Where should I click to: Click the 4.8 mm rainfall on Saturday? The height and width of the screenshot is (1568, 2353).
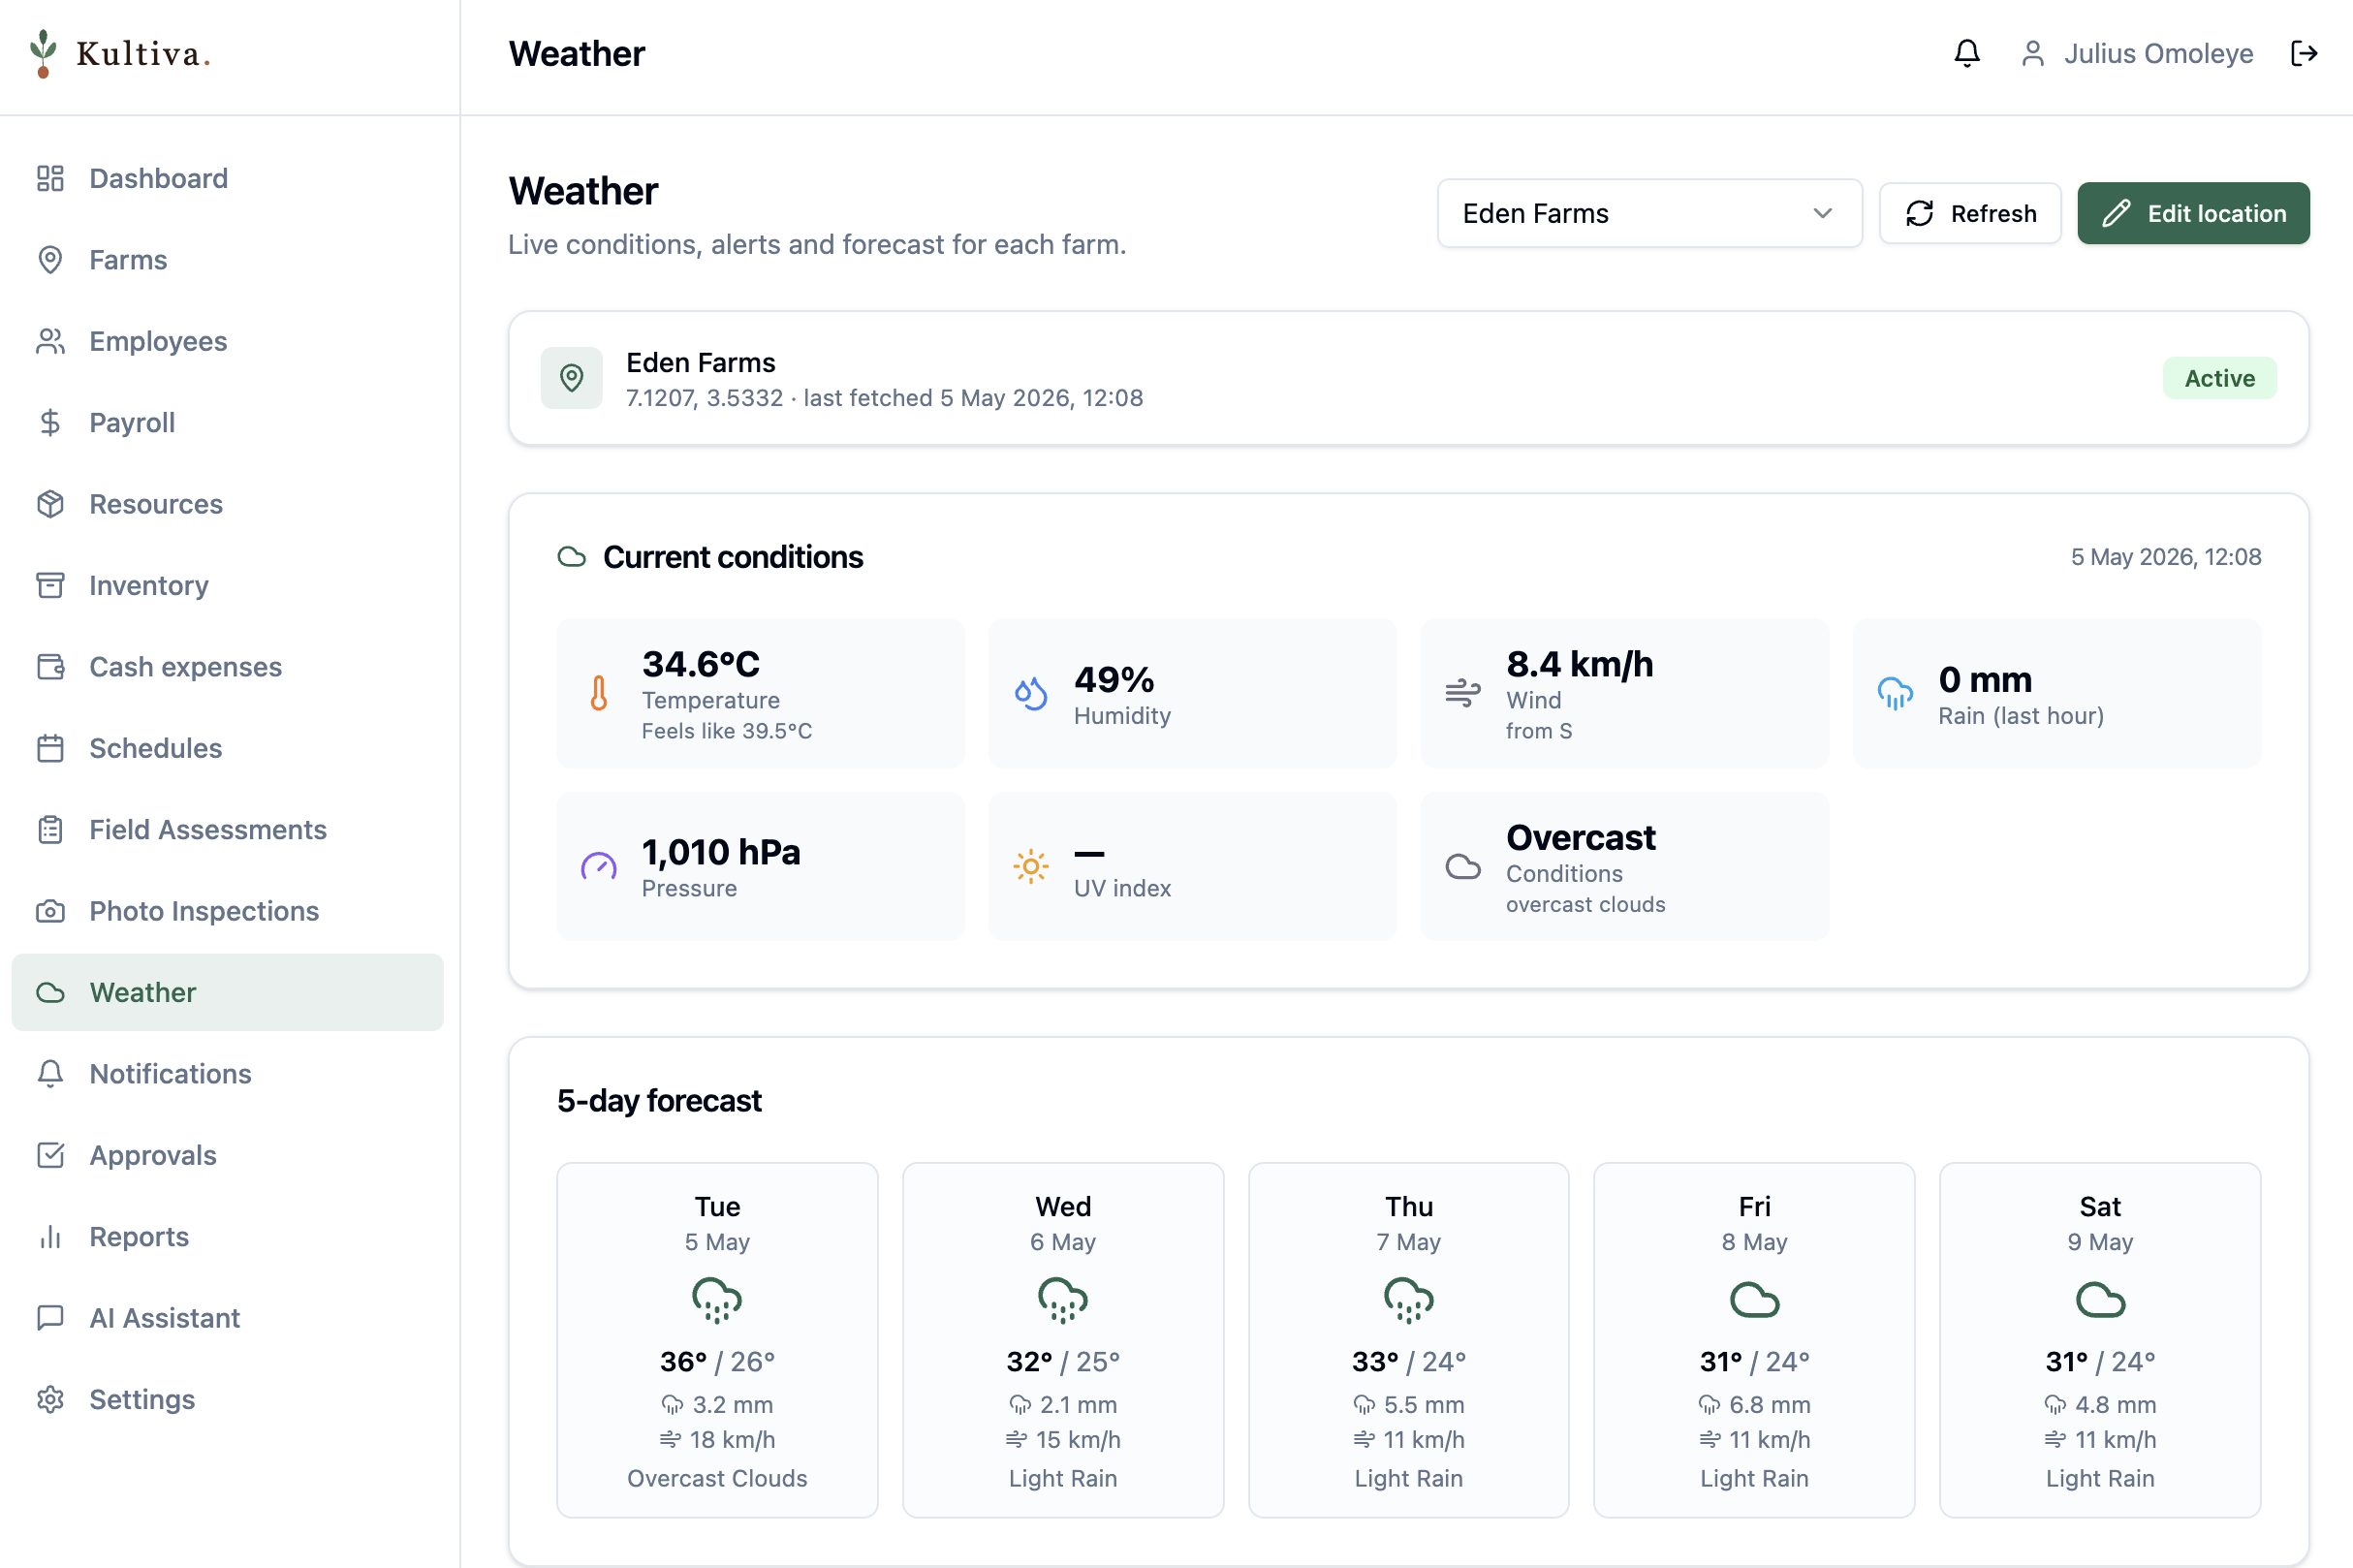(2116, 1405)
